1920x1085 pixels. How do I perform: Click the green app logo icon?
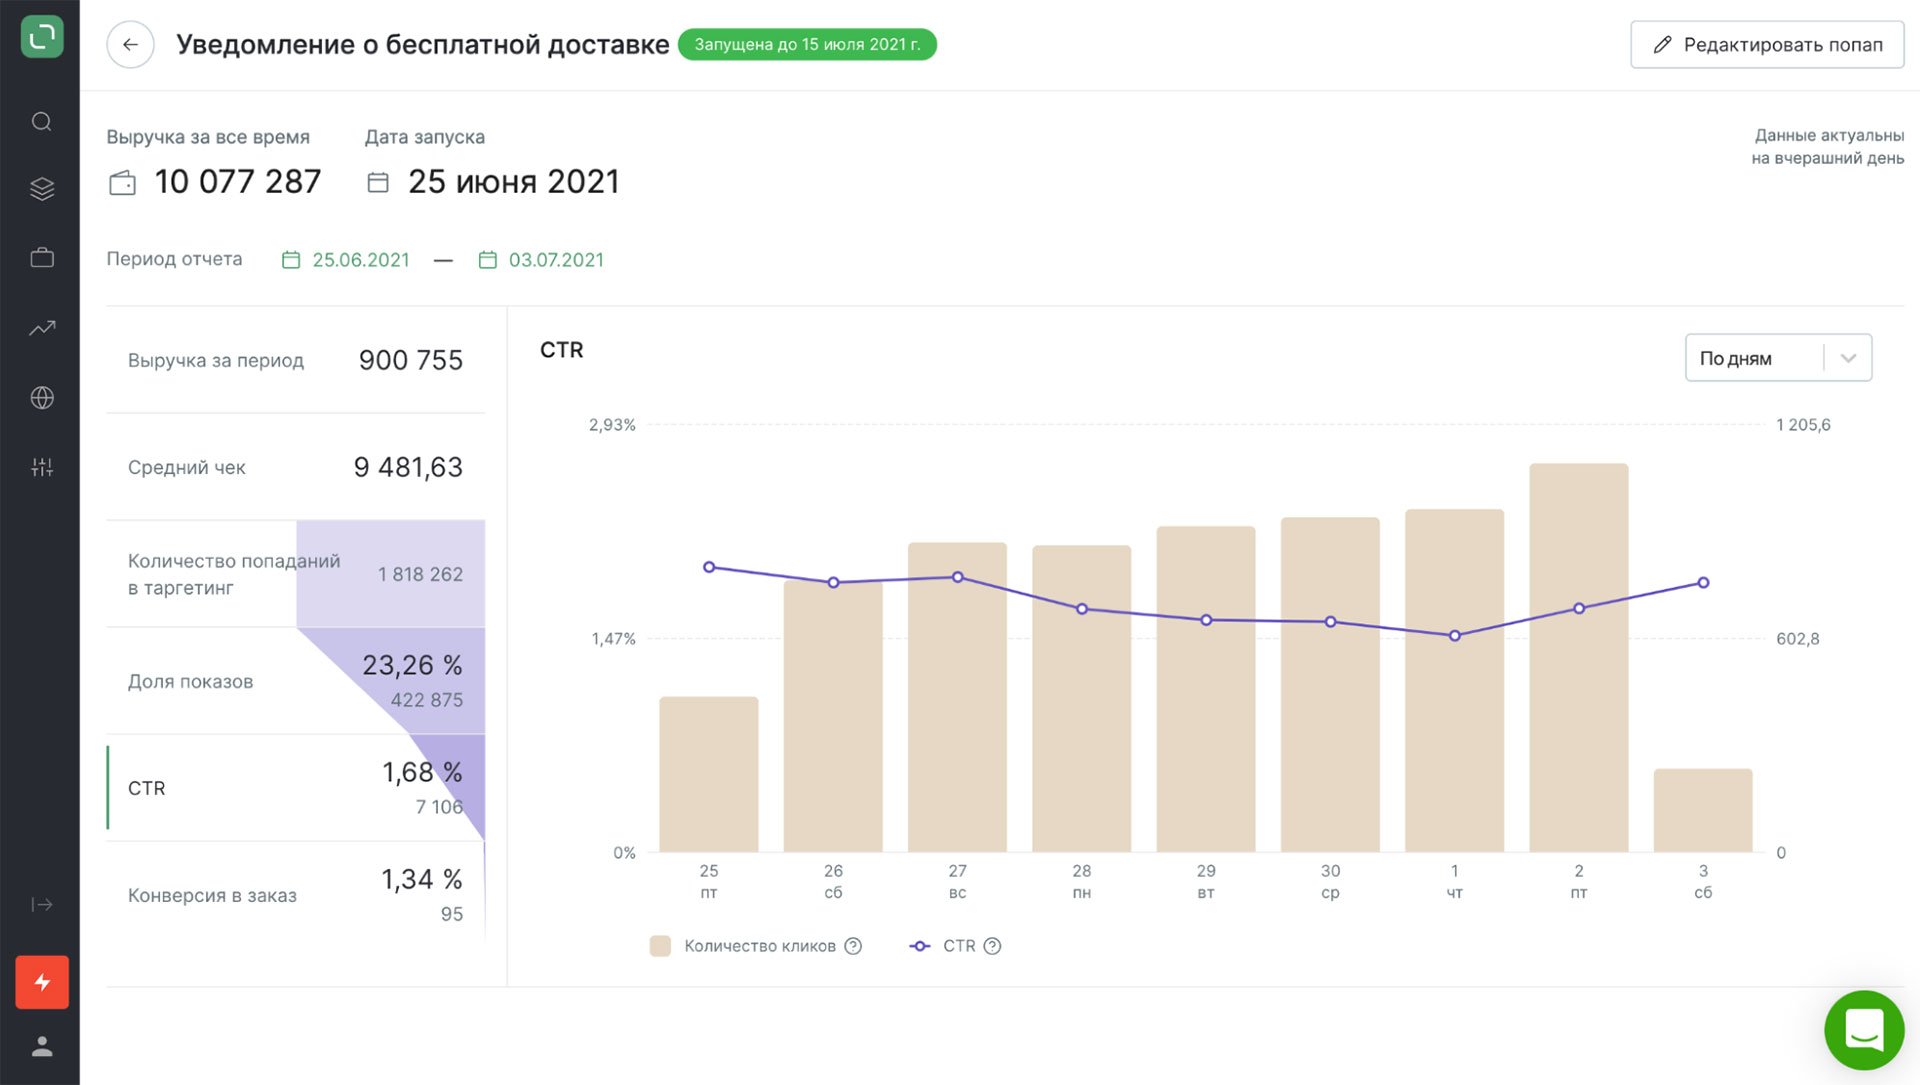[x=42, y=37]
